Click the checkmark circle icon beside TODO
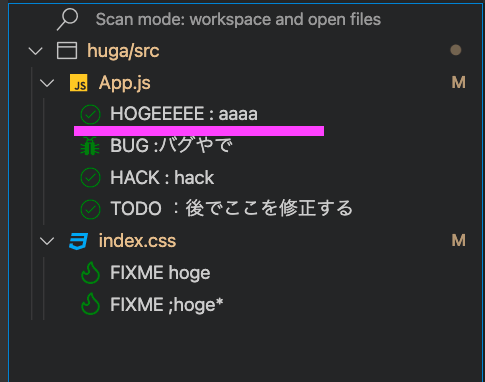The width and height of the screenshot is (485, 382). (x=90, y=209)
